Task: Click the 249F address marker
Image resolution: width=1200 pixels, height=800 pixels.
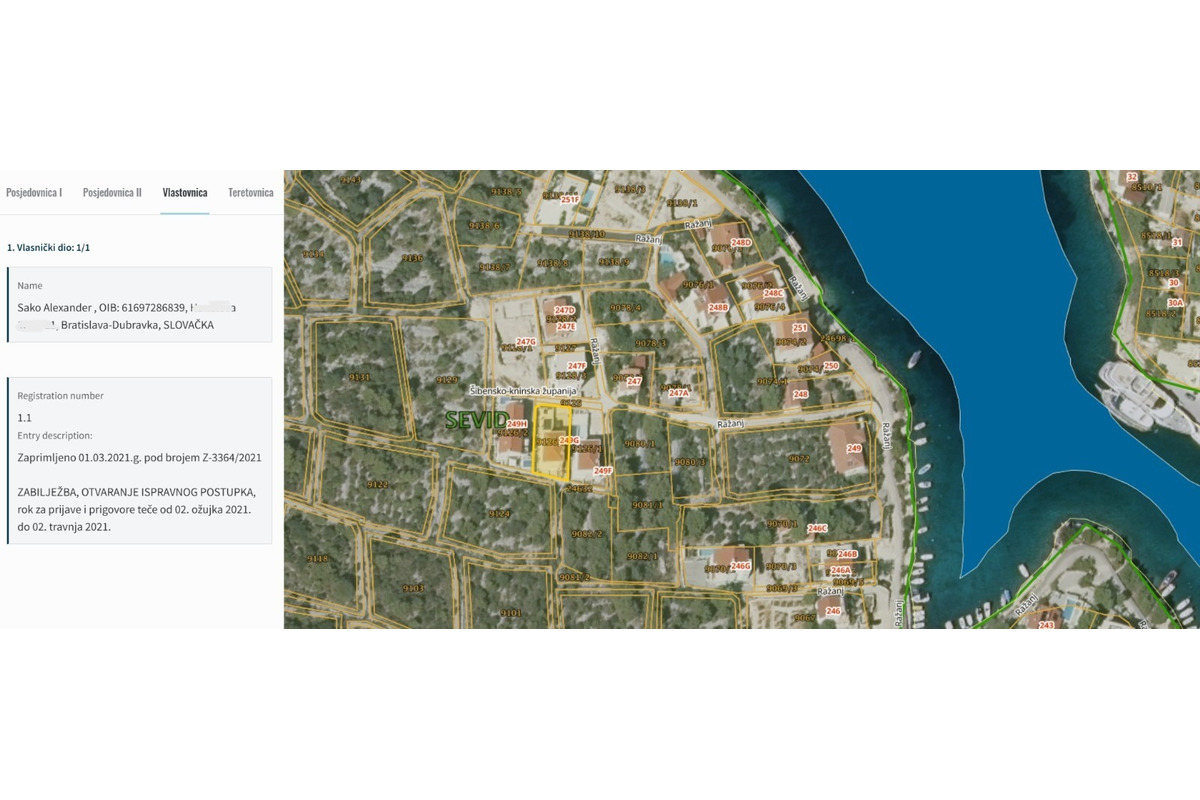Action: (602, 470)
